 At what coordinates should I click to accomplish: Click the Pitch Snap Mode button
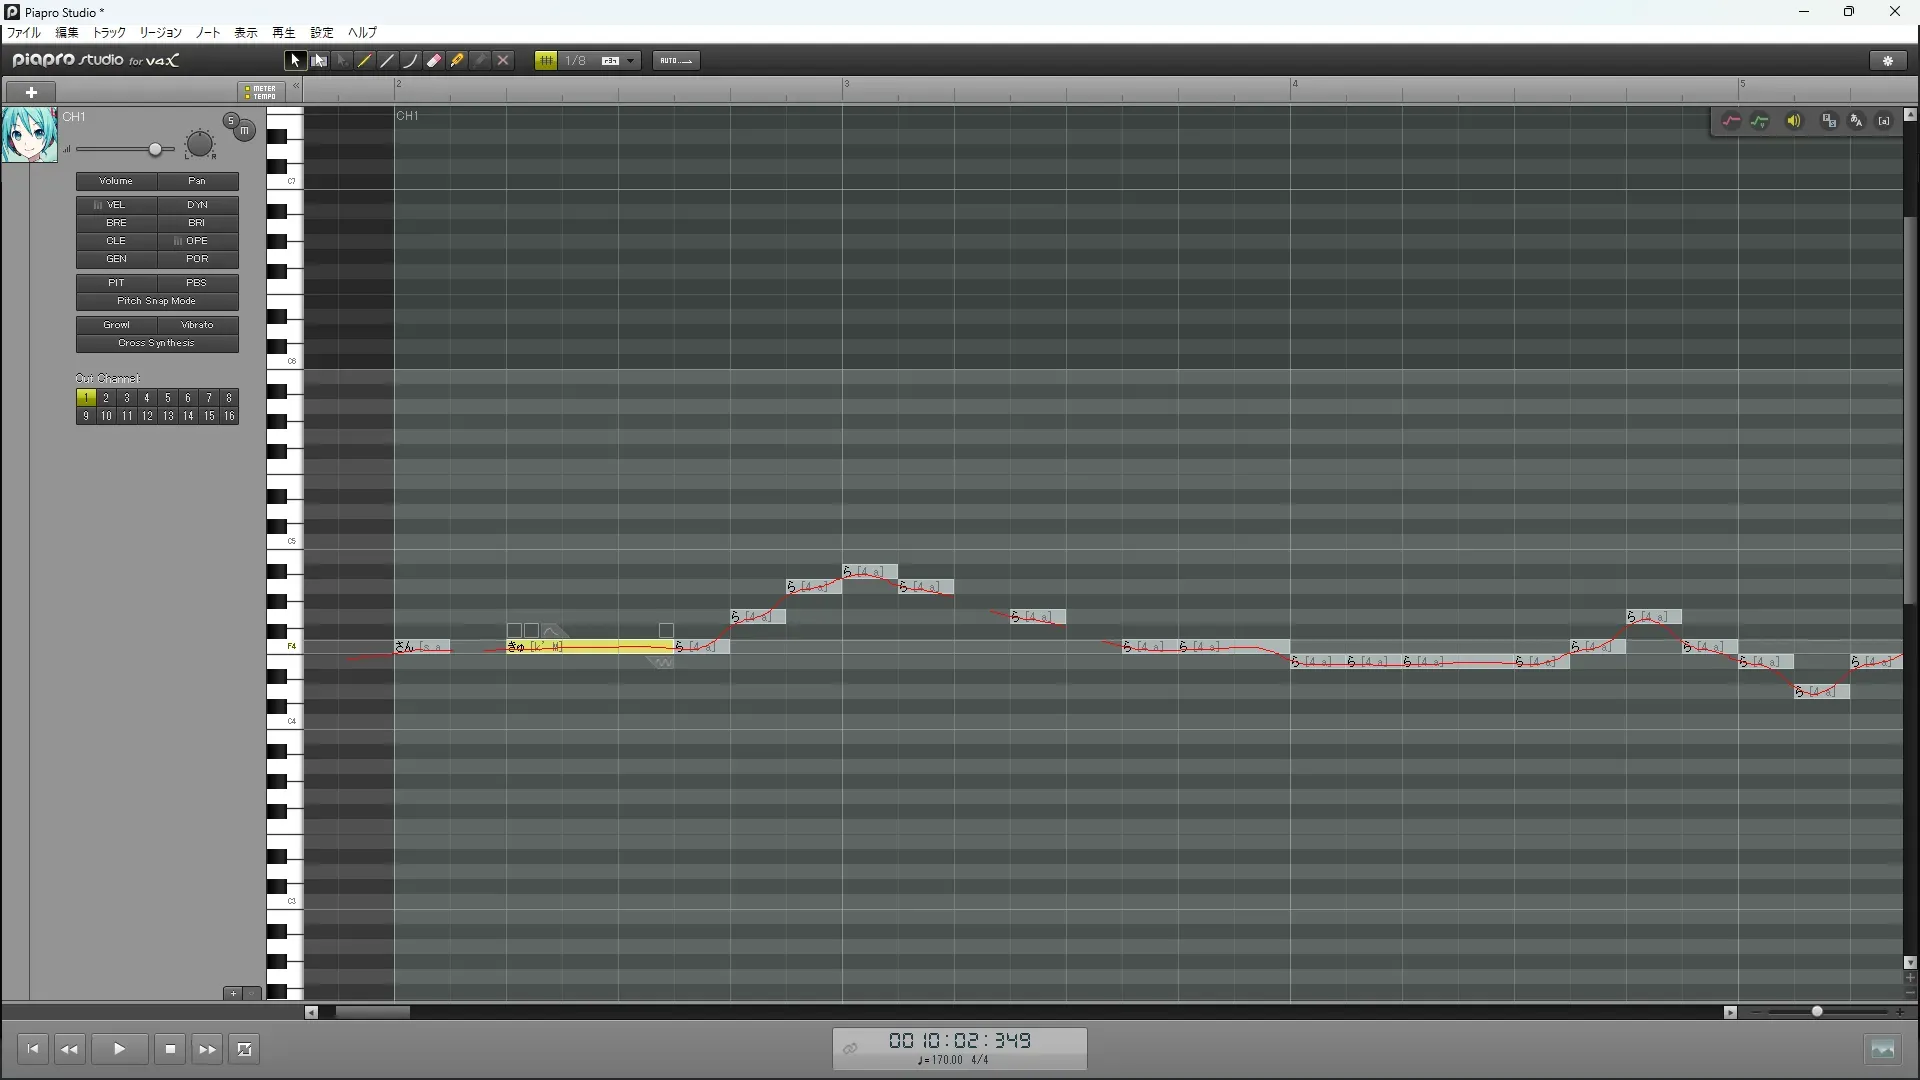coord(157,301)
